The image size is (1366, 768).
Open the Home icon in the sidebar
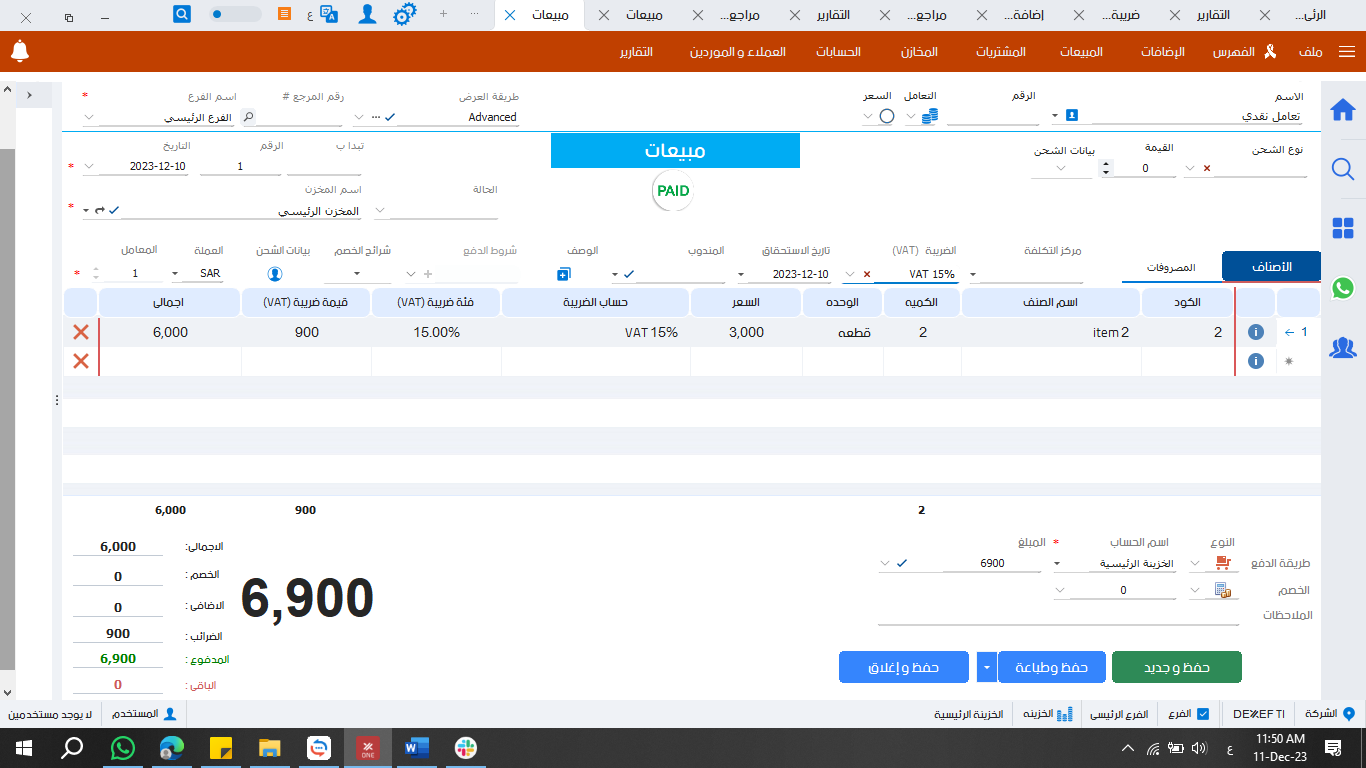1342,110
